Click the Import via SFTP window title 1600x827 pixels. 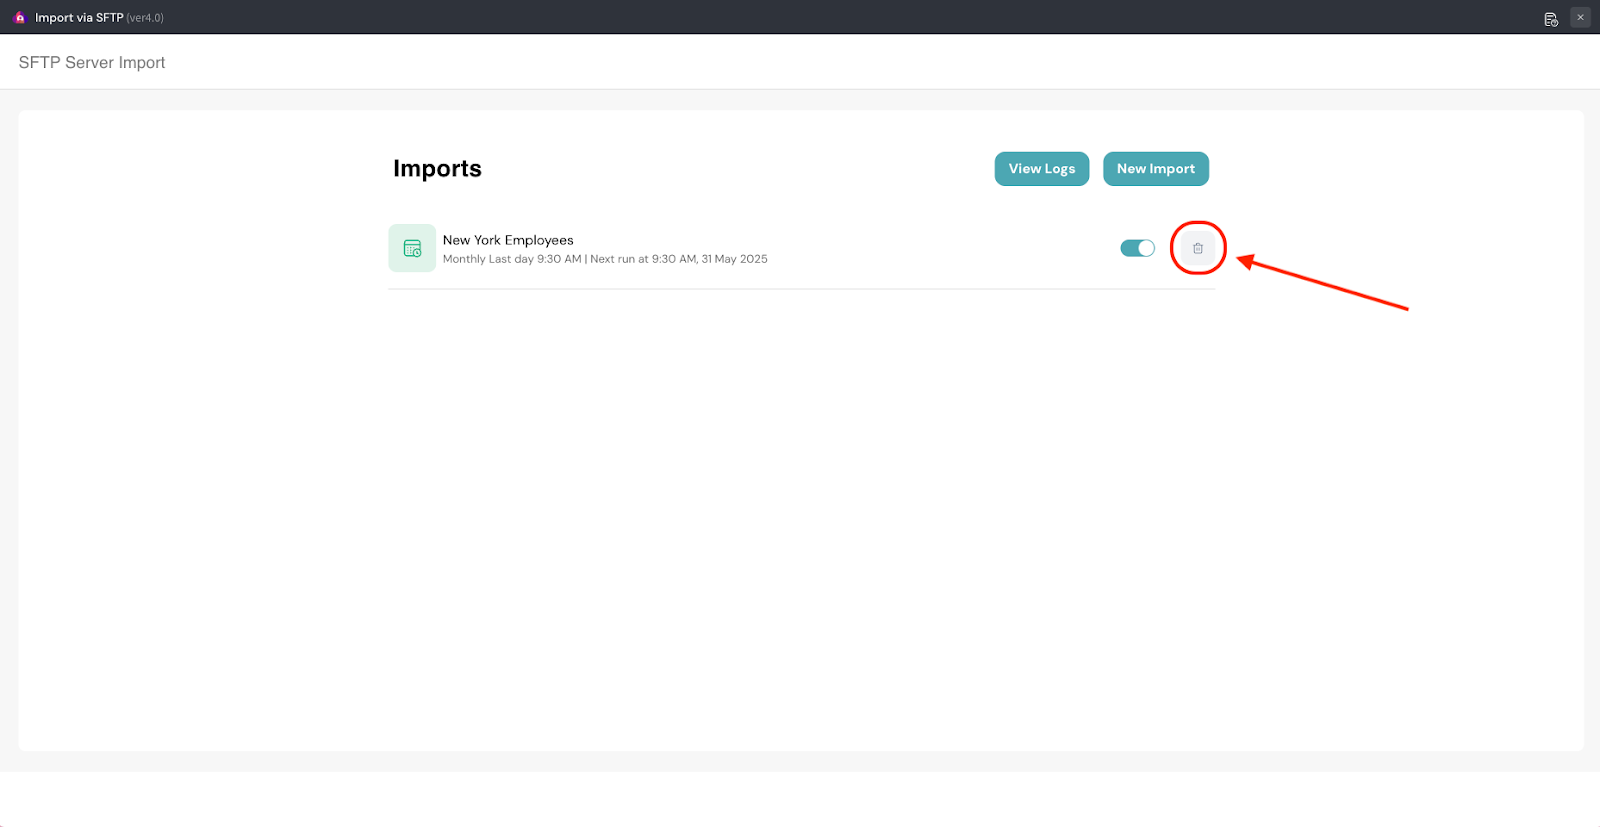click(x=79, y=18)
